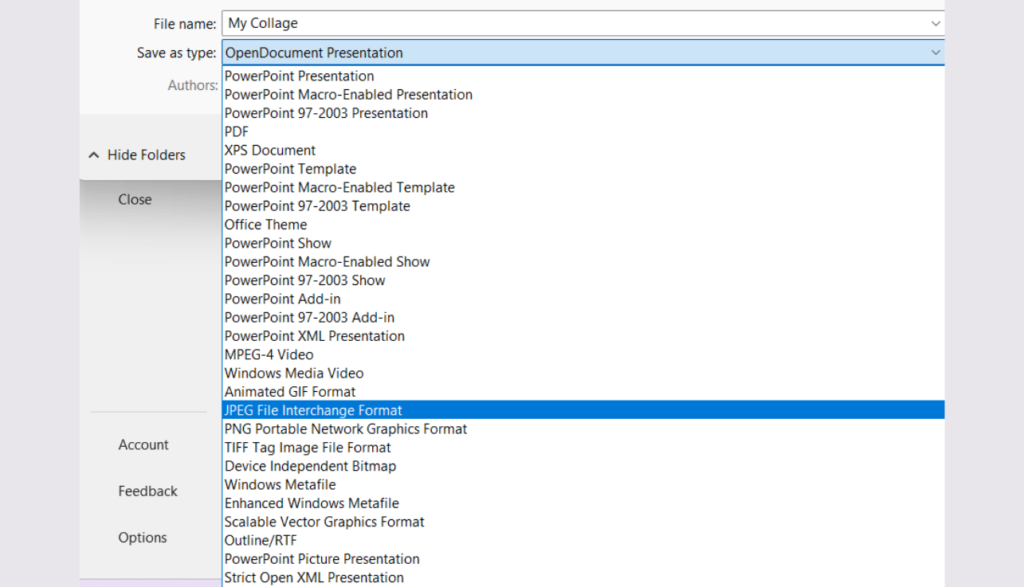Select Office Theme format

583,225
